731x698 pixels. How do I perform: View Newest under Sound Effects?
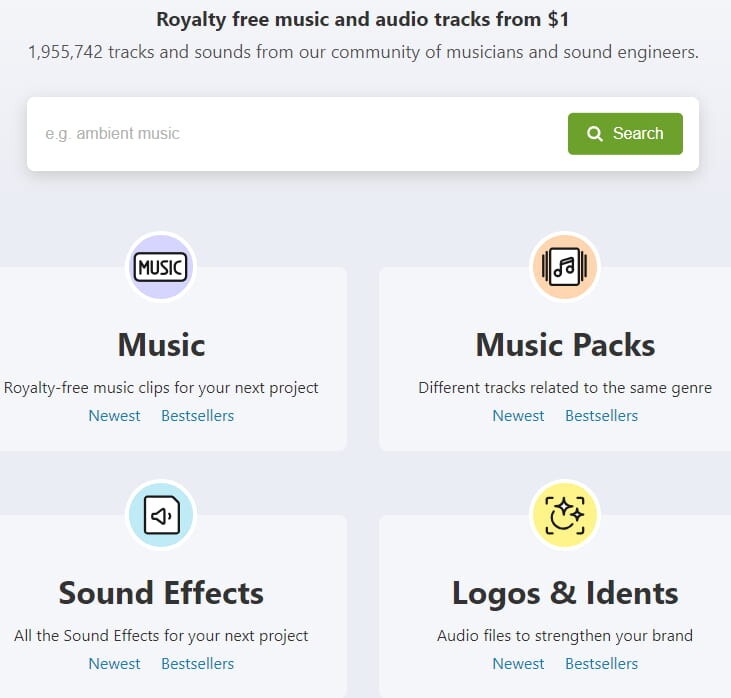(114, 664)
